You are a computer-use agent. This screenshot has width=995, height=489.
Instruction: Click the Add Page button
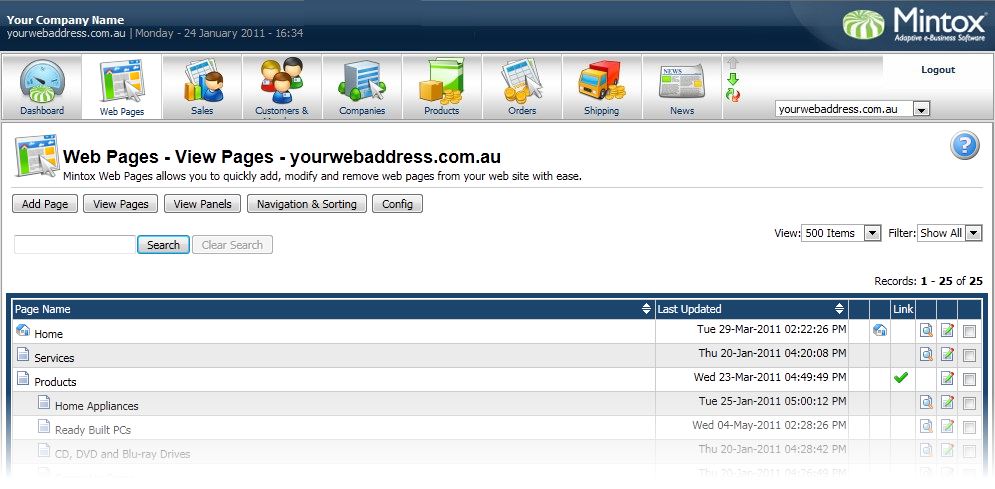(45, 204)
